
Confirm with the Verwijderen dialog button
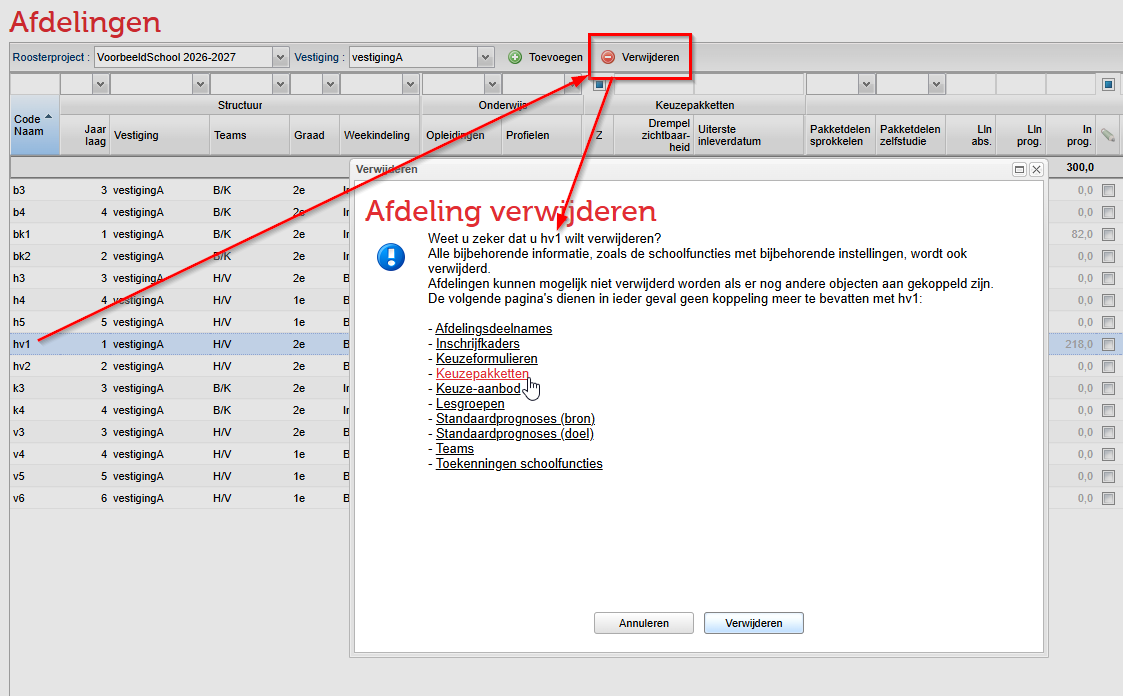[753, 623]
